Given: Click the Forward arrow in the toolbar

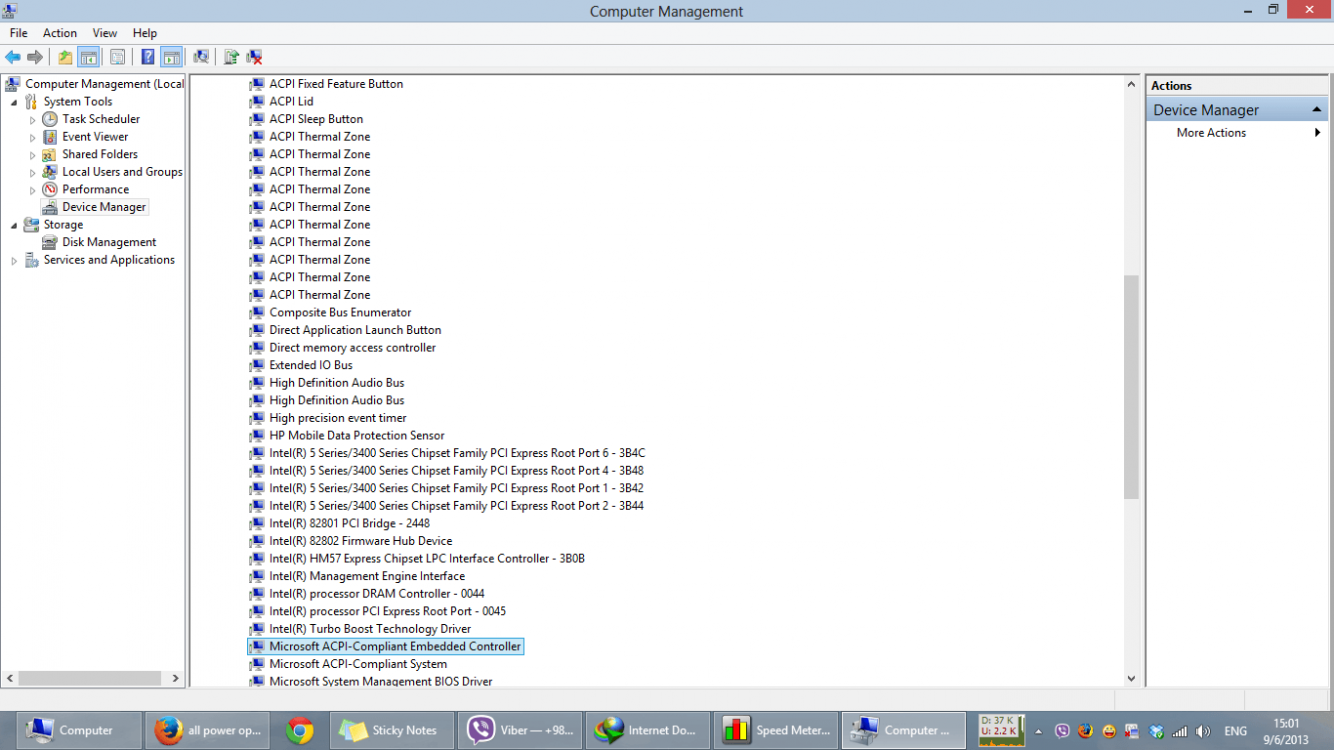Looking at the screenshot, I should (35, 57).
